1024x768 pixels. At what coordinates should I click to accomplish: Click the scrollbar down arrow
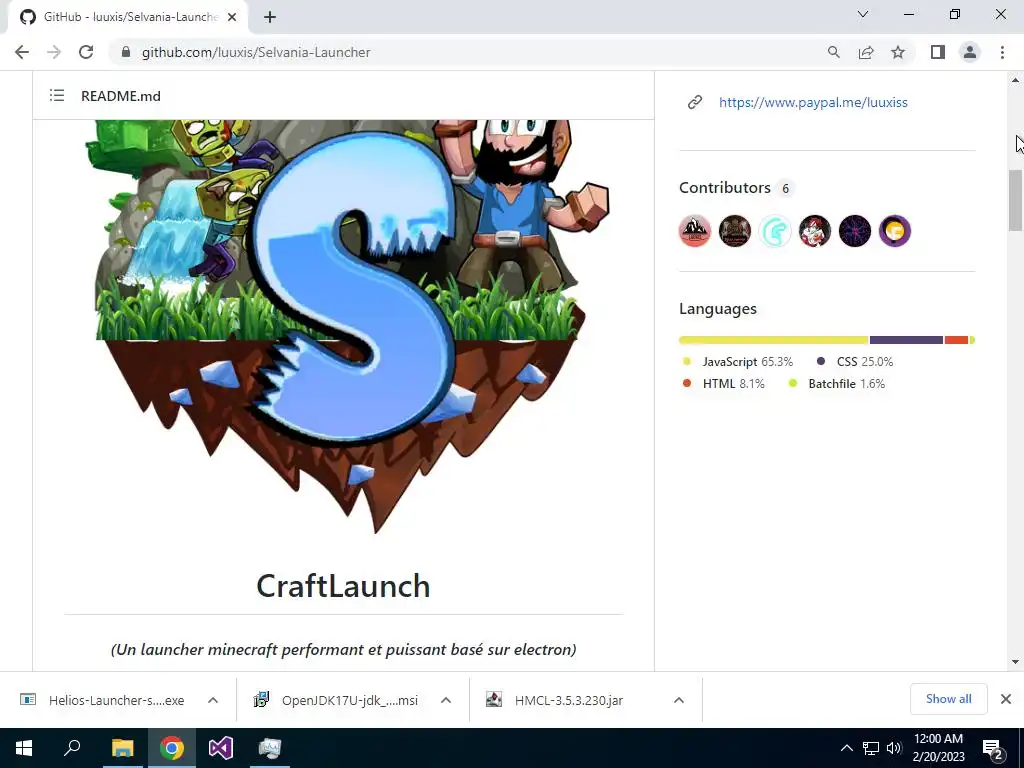click(x=1015, y=662)
